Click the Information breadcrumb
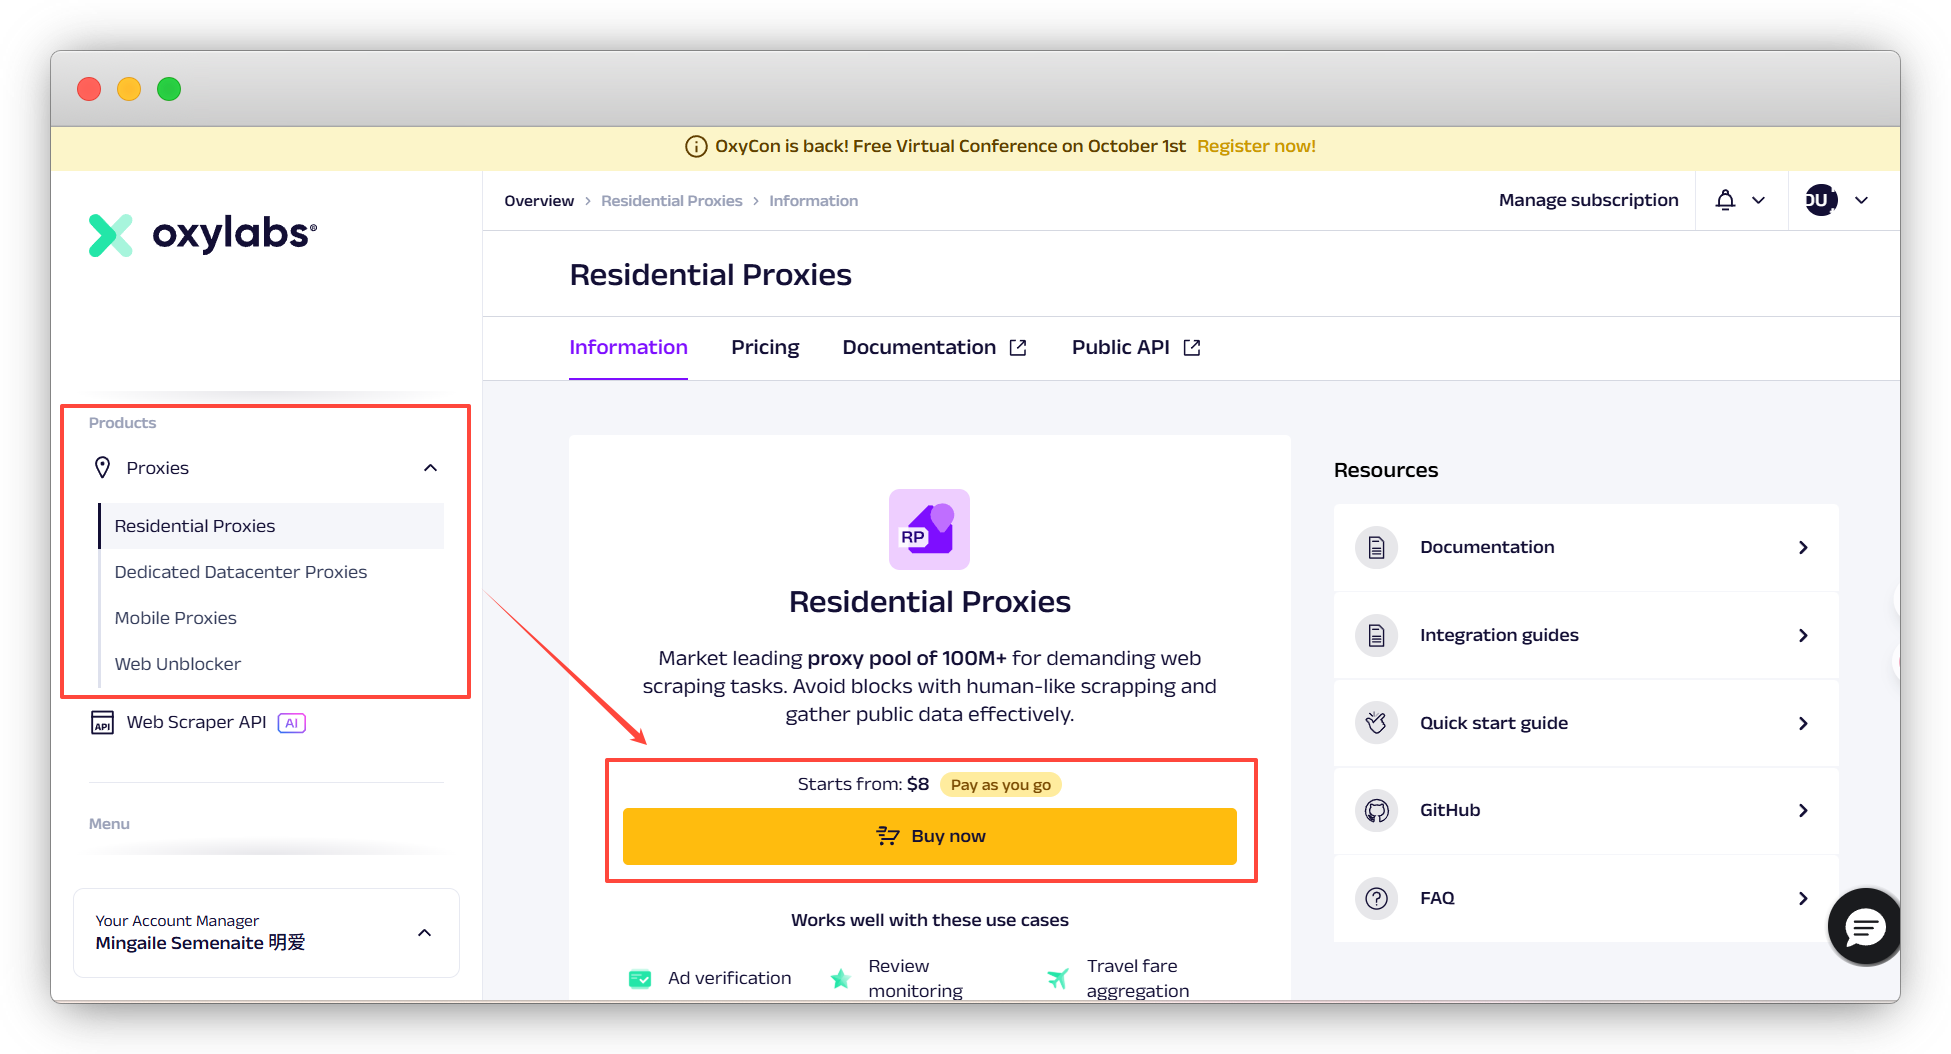Image resolution: width=1951 pixels, height=1054 pixels. pyautogui.click(x=813, y=201)
